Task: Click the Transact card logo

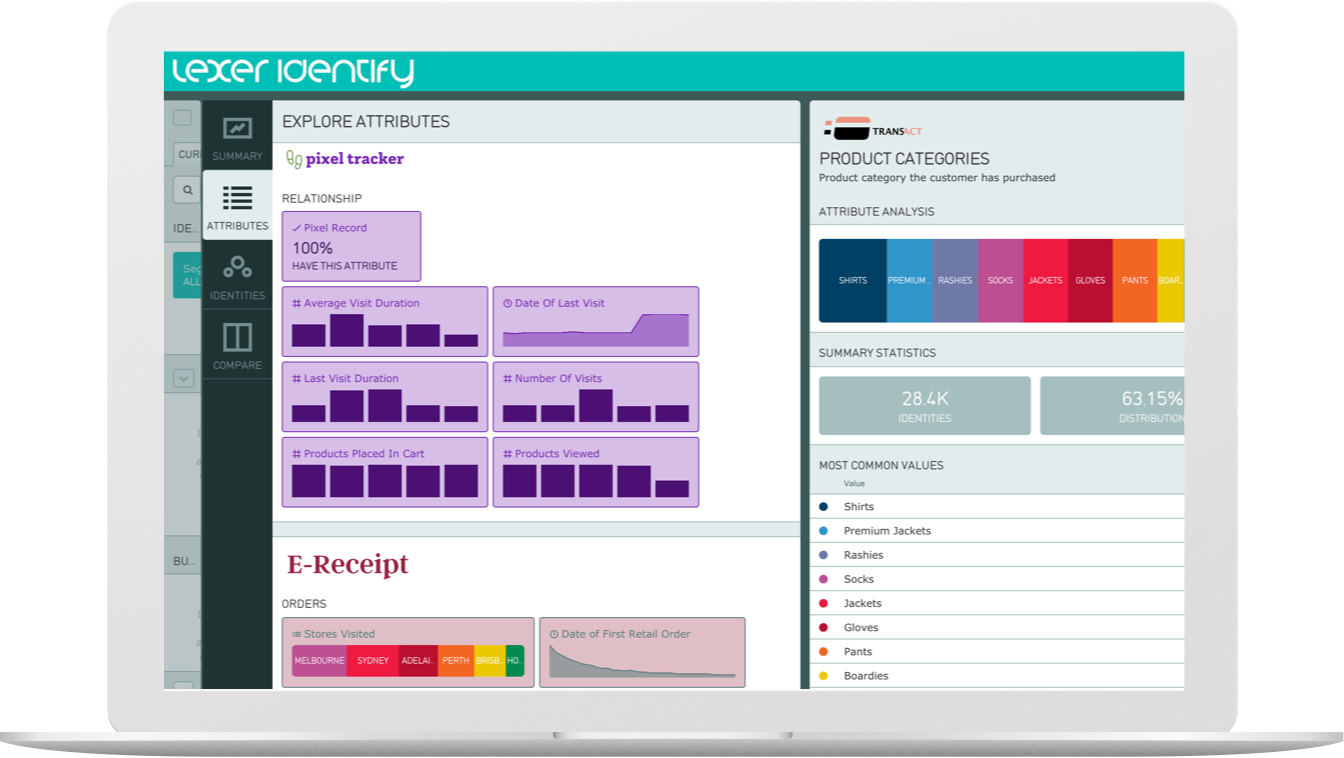Action: point(845,130)
